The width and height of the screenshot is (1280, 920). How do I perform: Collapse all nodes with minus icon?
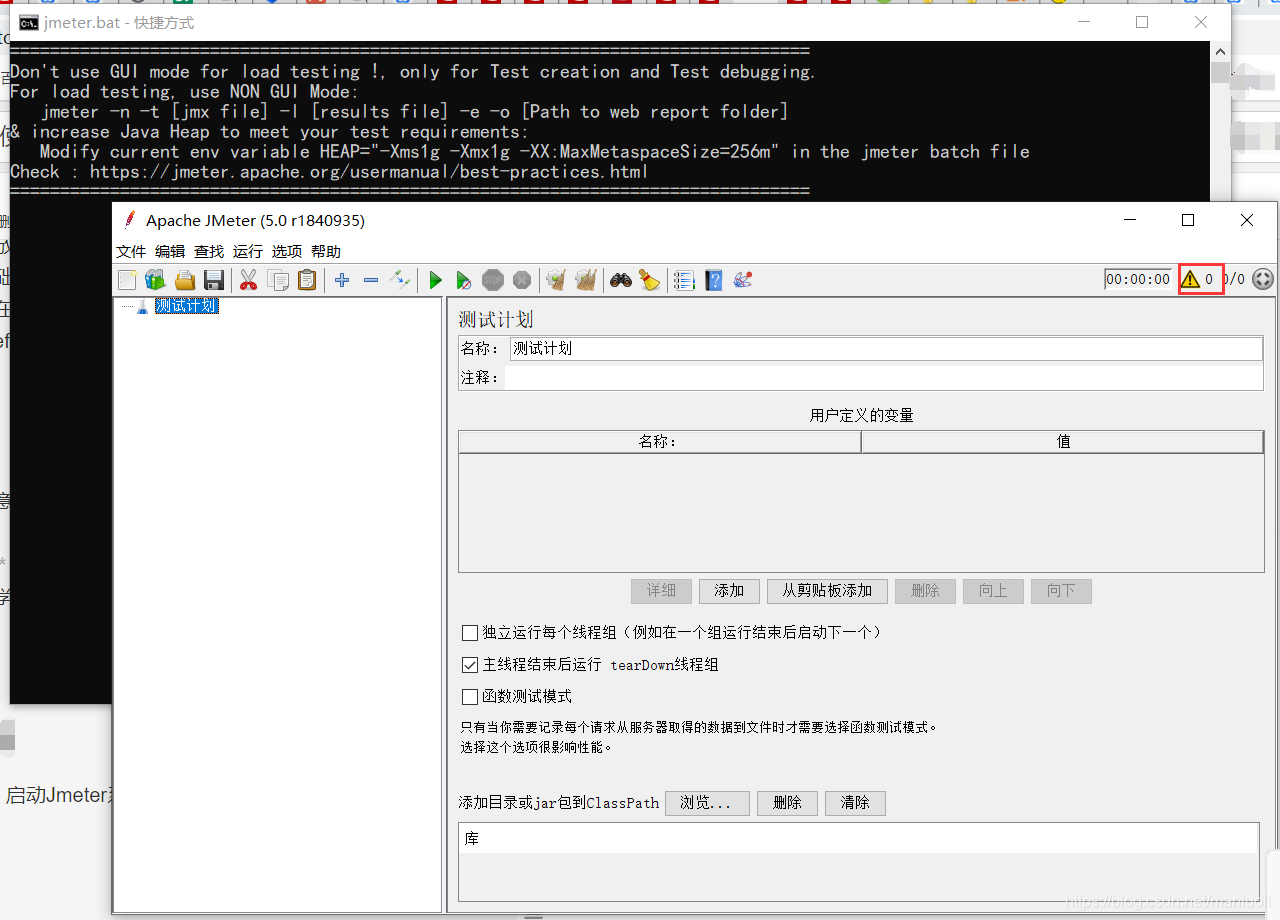pyautogui.click(x=371, y=280)
